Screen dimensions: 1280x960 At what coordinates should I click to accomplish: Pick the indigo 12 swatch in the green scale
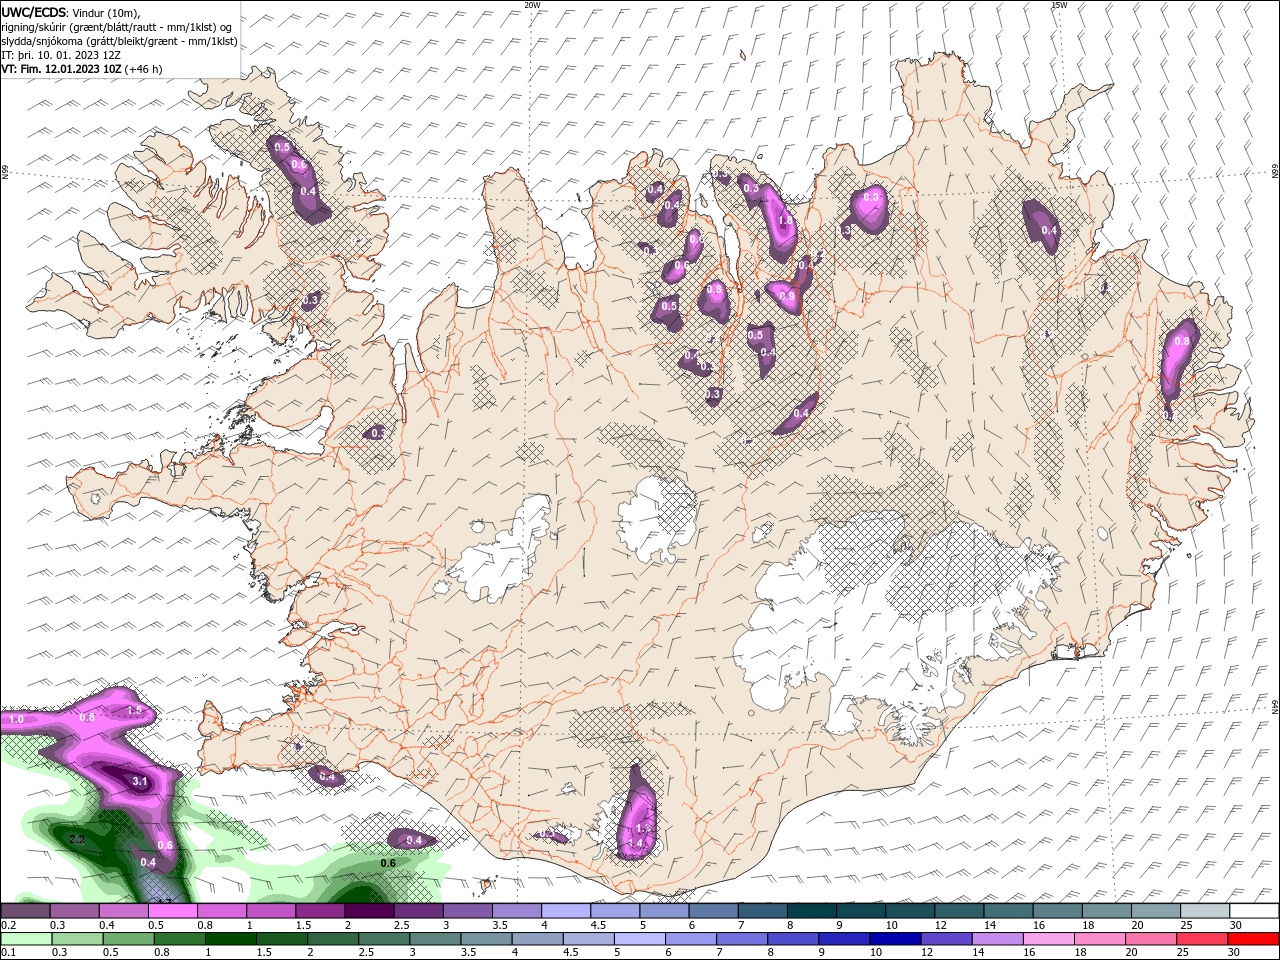tap(946, 939)
